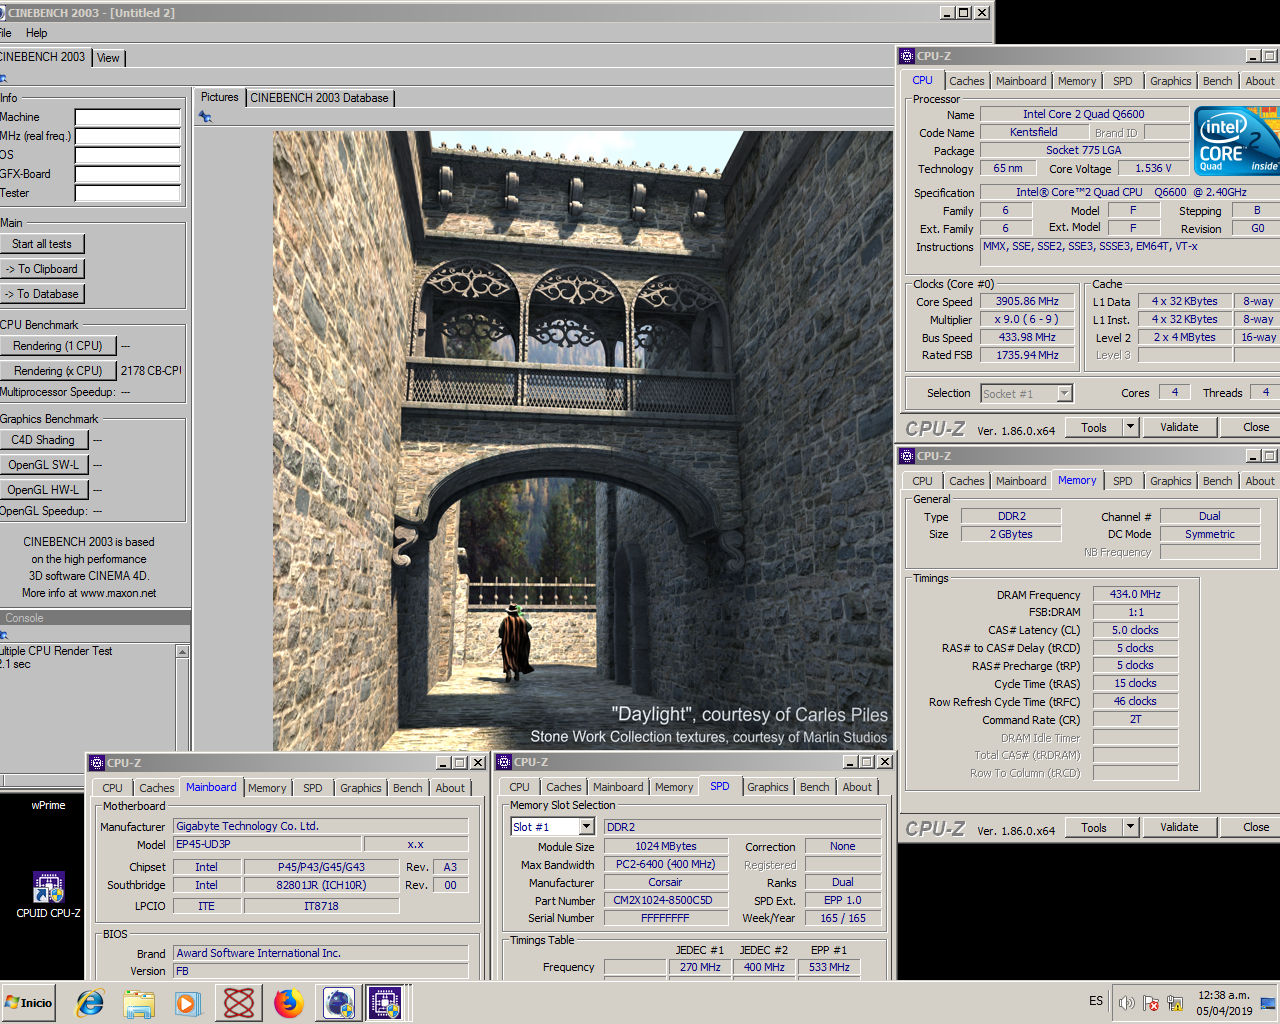Run the C4D Shading benchmark
The width and height of the screenshot is (1280, 1024).
point(44,440)
